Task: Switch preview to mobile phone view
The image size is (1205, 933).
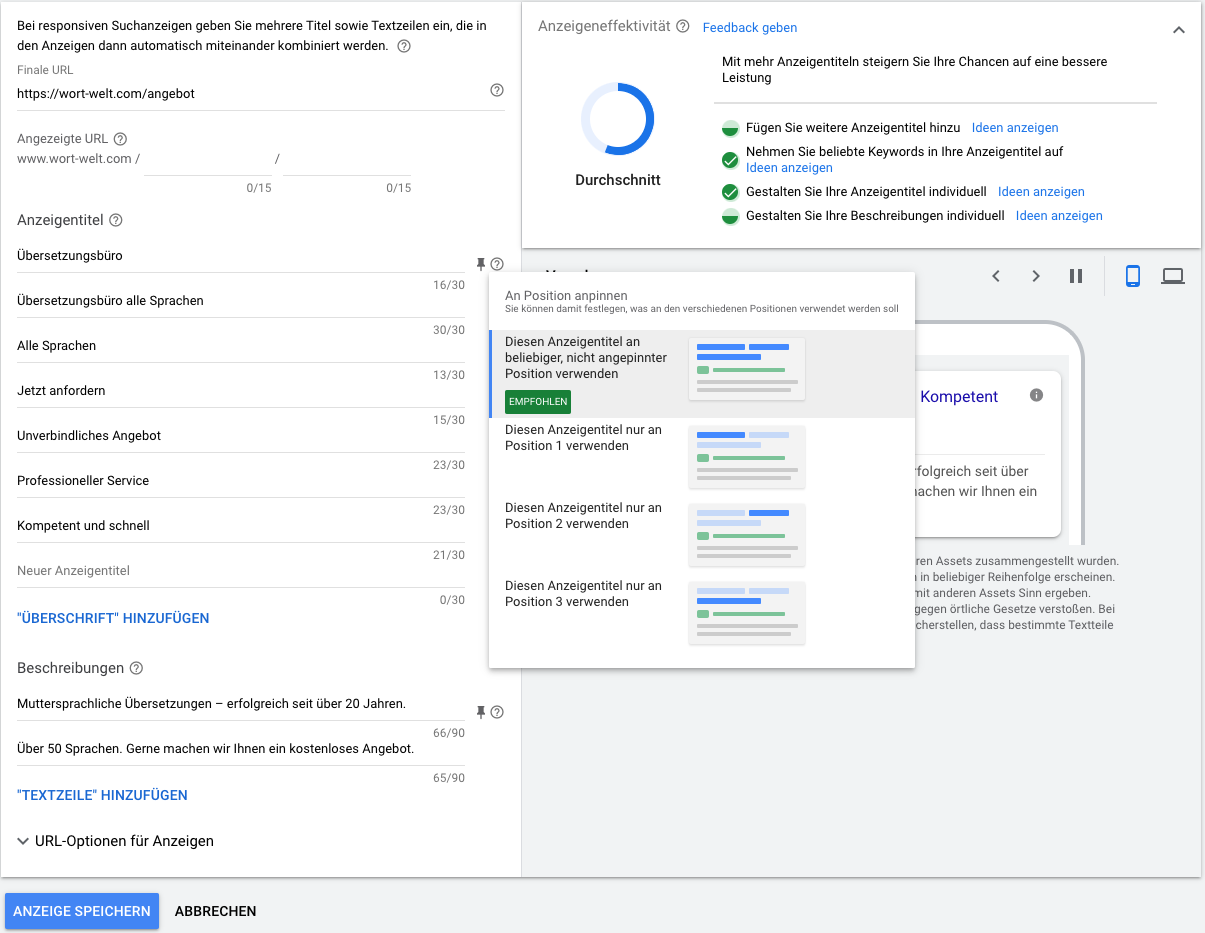Action: click(1132, 276)
